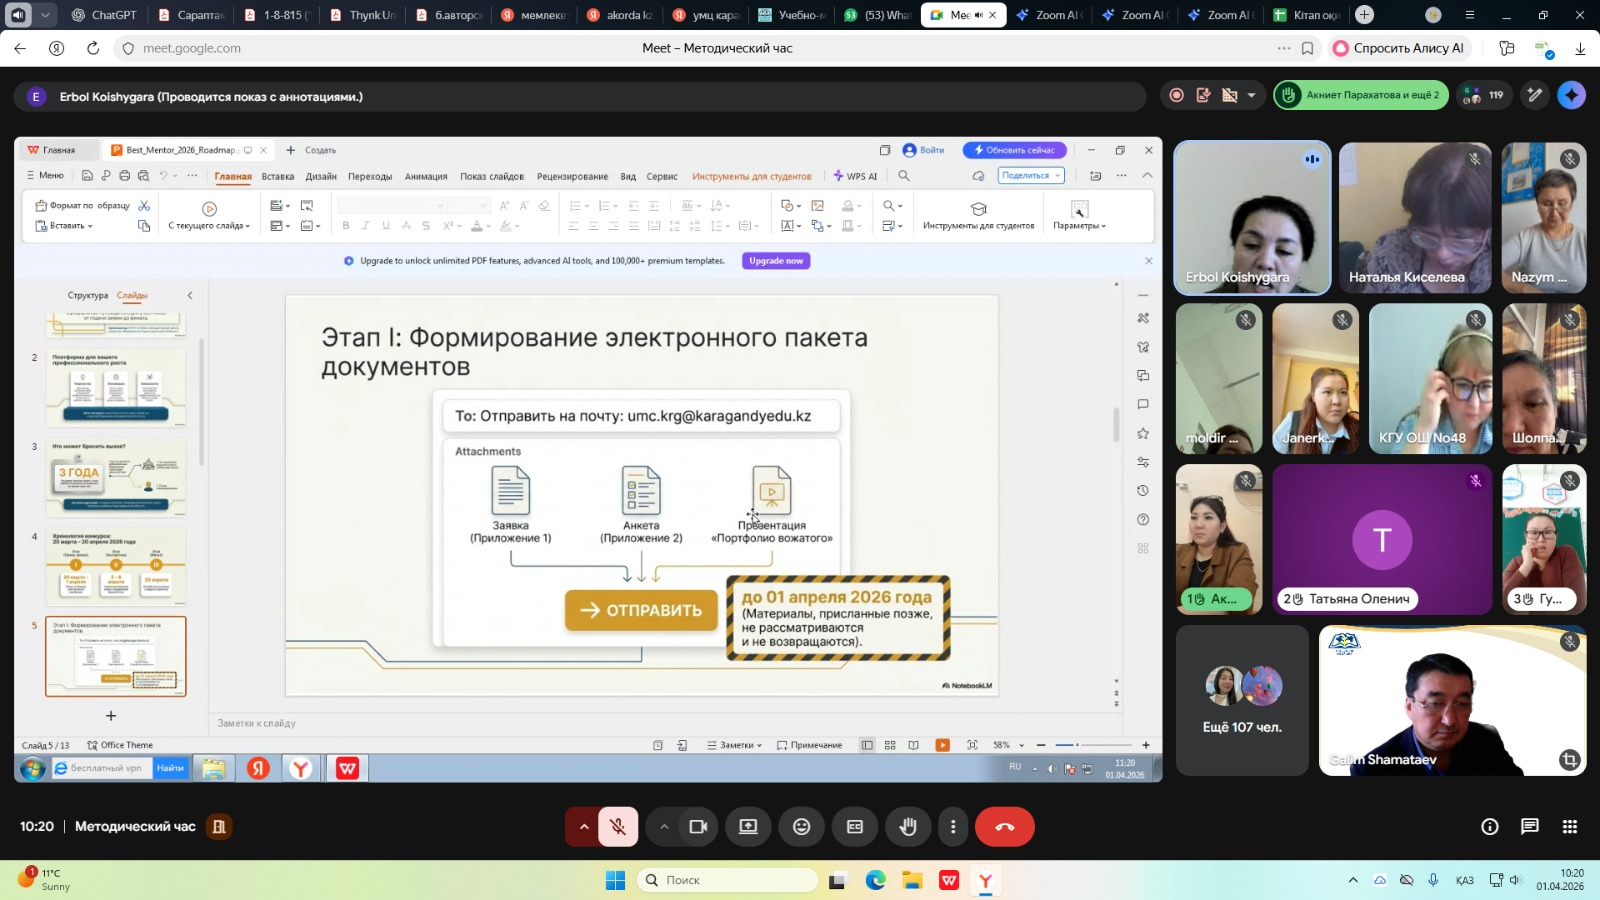Viewport: 1600px width, 900px height.
Task: Toggle the camera on in Meet
Action: [698, 827]
